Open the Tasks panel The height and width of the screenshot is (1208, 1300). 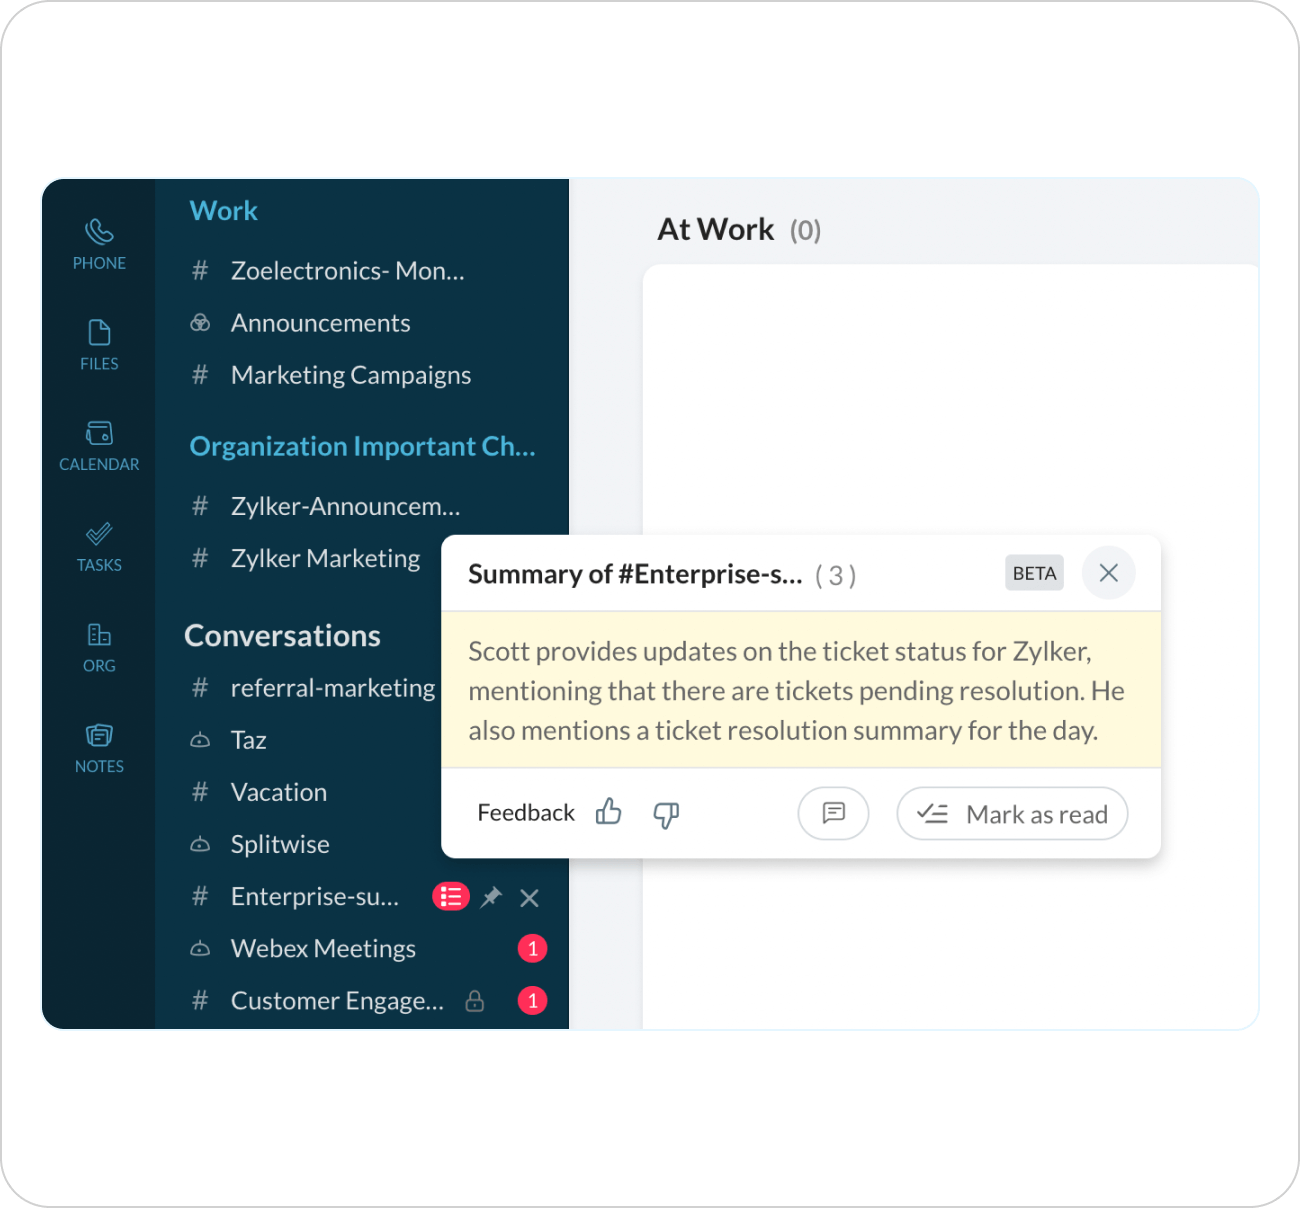point(98,546)
